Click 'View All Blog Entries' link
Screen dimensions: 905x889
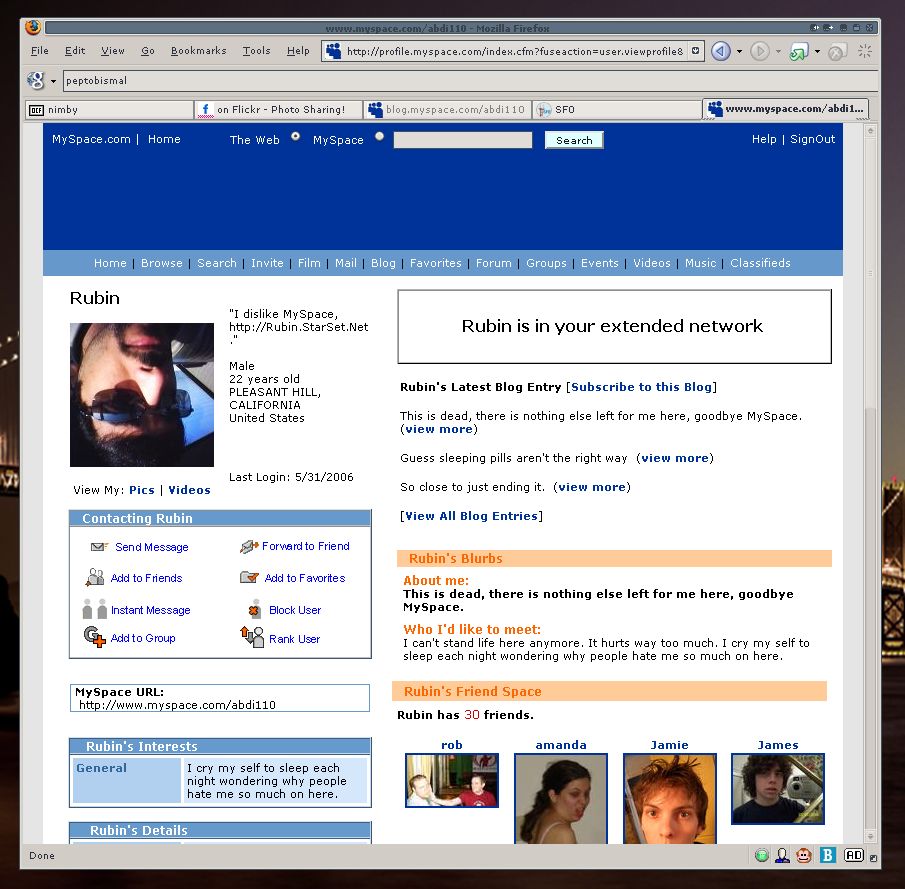pos(472,516)
